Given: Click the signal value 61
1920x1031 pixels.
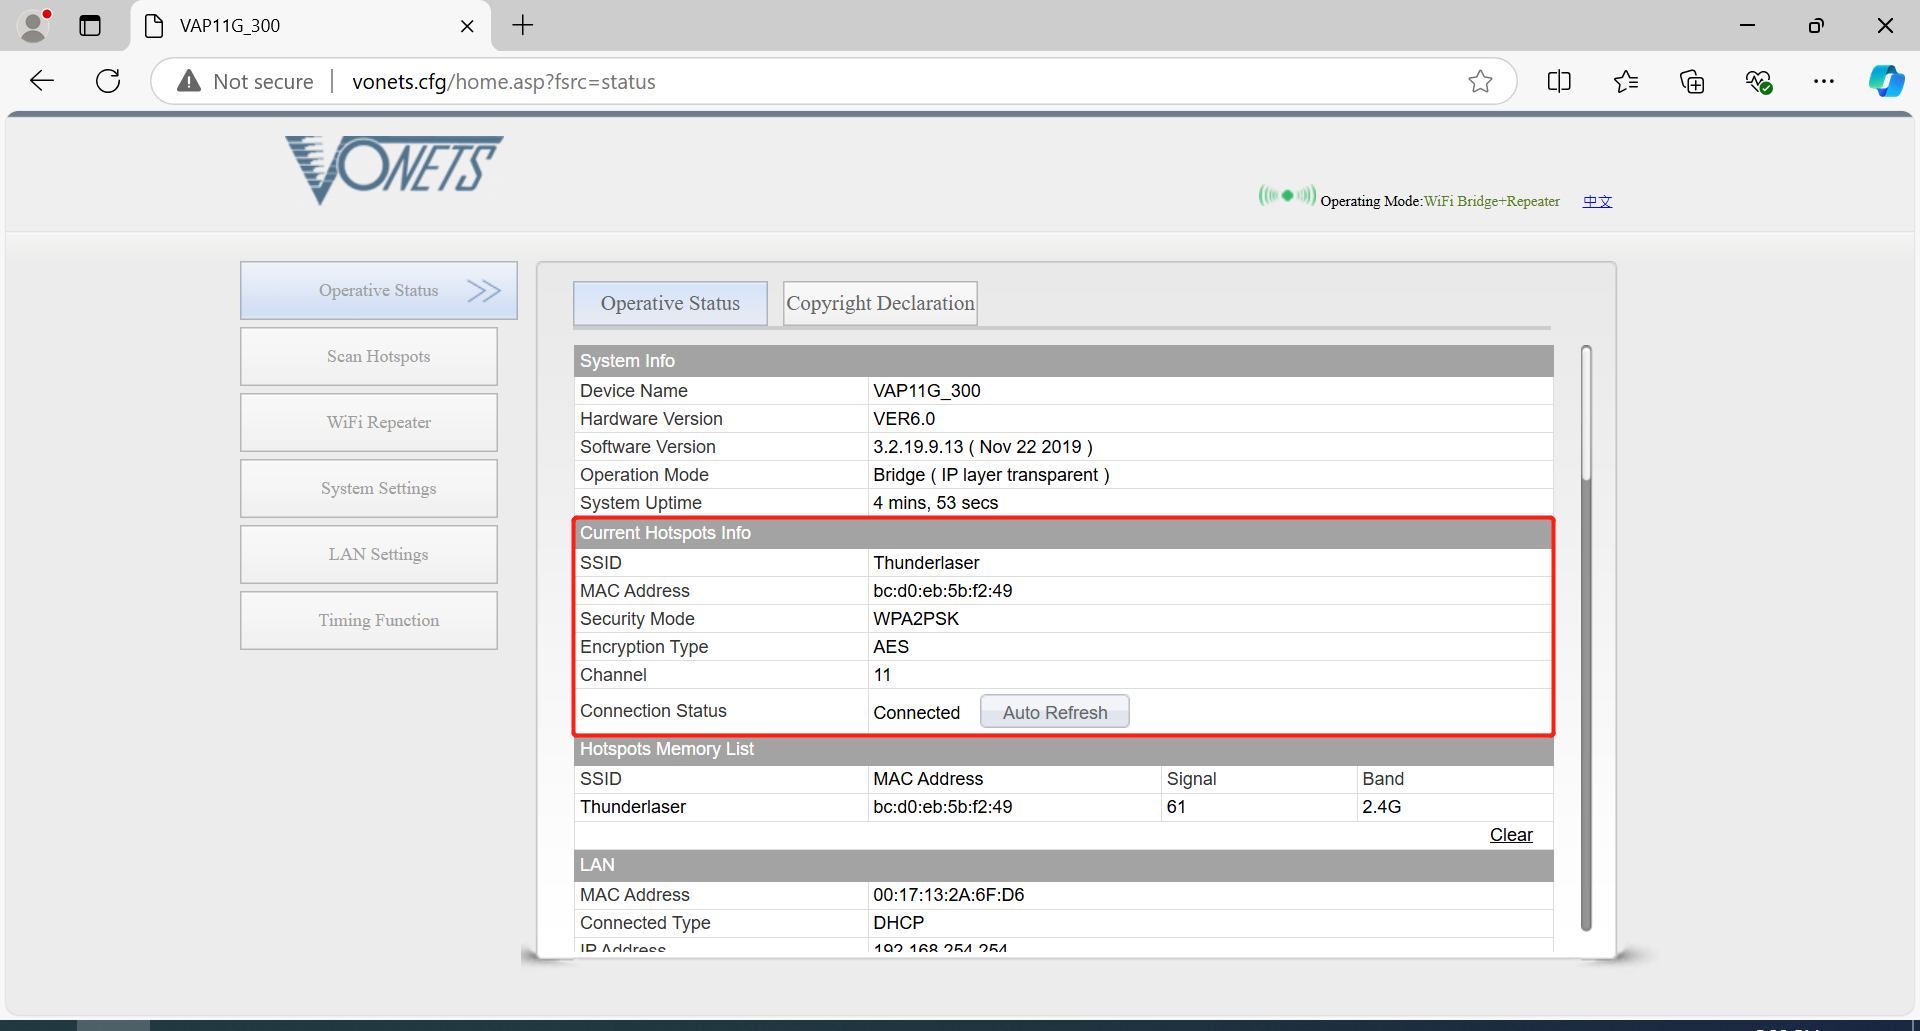Looking at the screenshot, I should (1176, 807).
